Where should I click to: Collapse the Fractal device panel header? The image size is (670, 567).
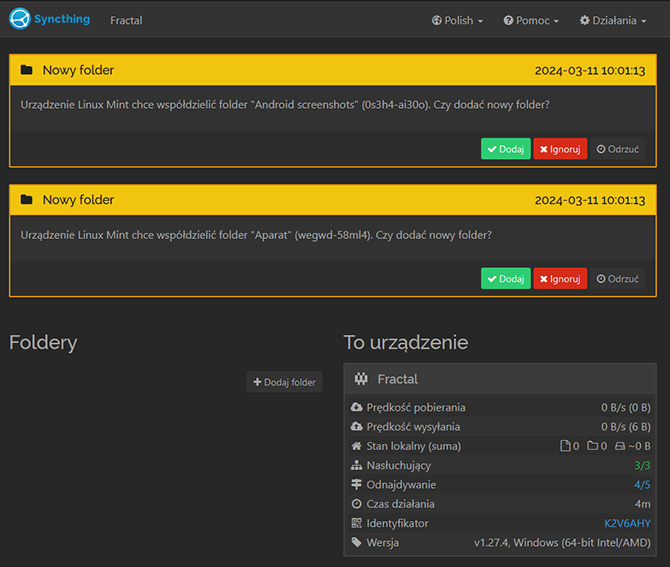(x=500, y=379)
